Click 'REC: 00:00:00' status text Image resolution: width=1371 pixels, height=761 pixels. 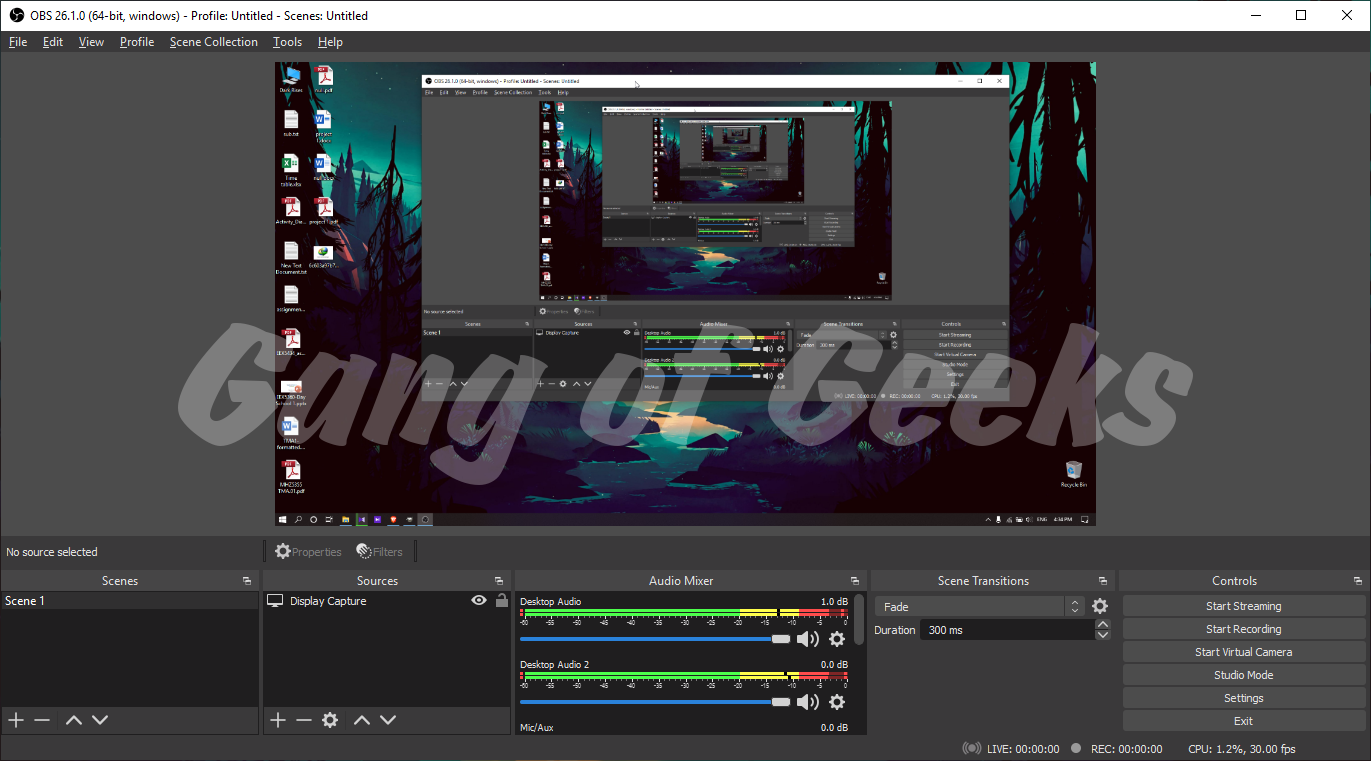pyautogui.click(x=1126, y=748)
